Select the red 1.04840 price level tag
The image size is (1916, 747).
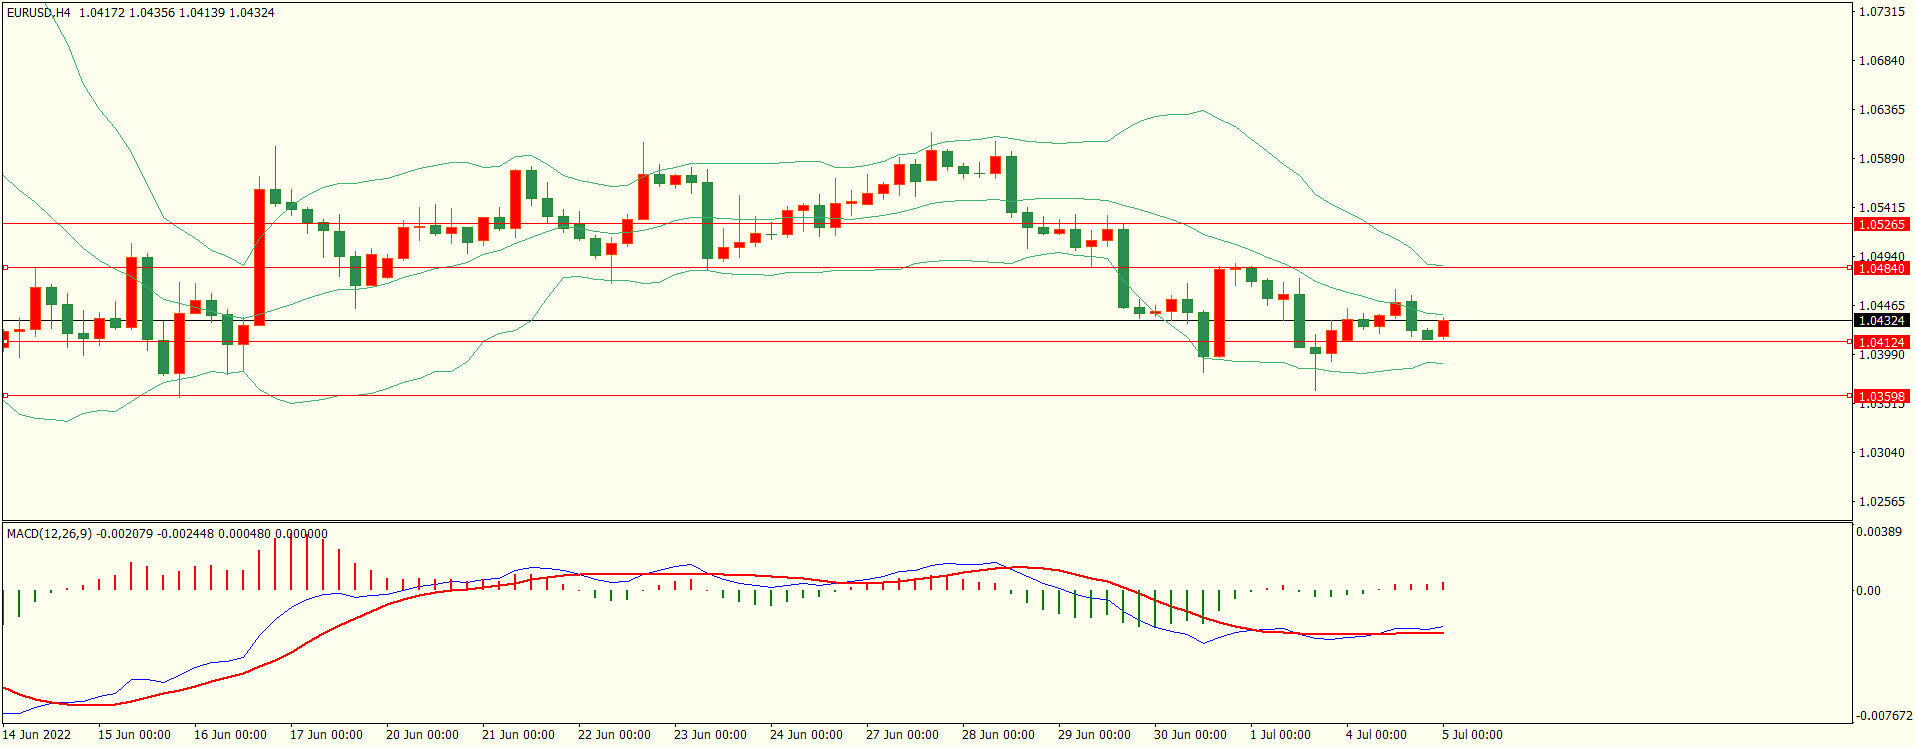[x=1881, y=269]
